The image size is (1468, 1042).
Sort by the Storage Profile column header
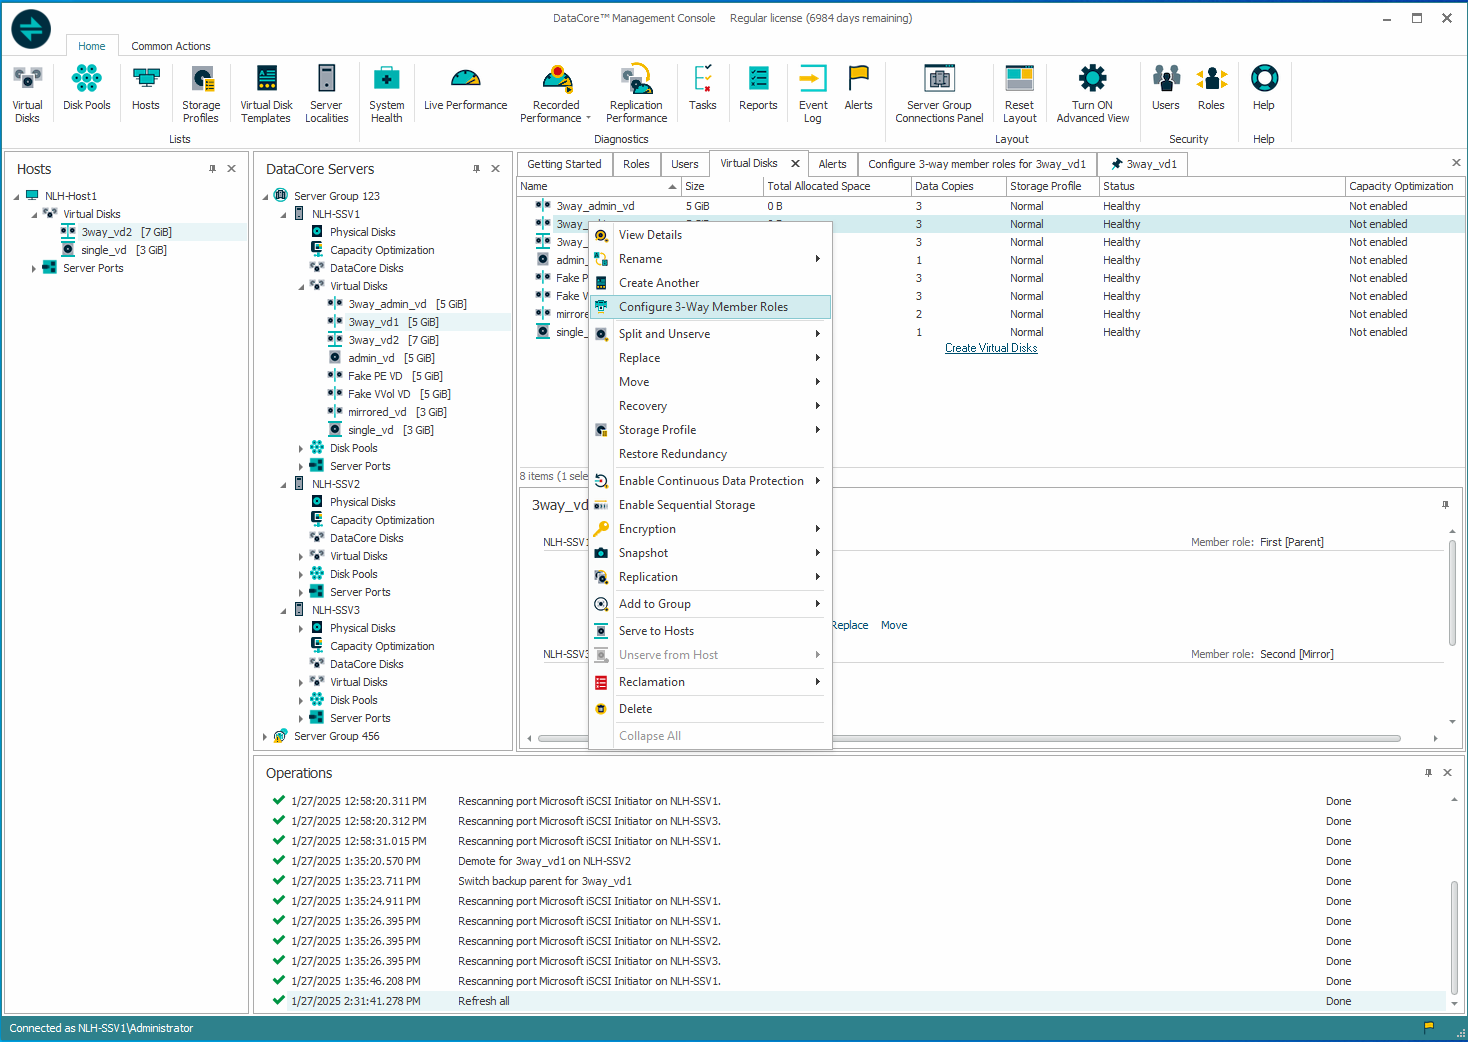pyautogui.click(x=1045, y=186)
